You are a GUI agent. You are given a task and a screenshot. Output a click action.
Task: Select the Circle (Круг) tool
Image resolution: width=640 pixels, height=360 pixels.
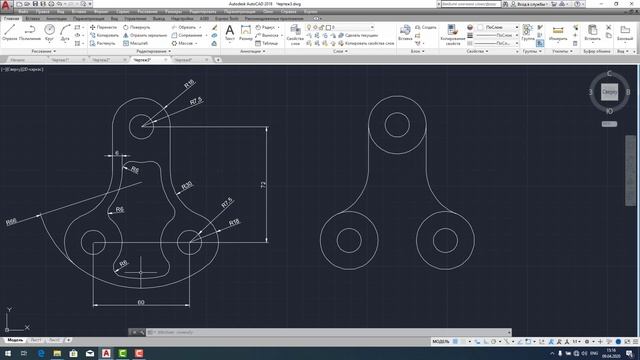49,32
